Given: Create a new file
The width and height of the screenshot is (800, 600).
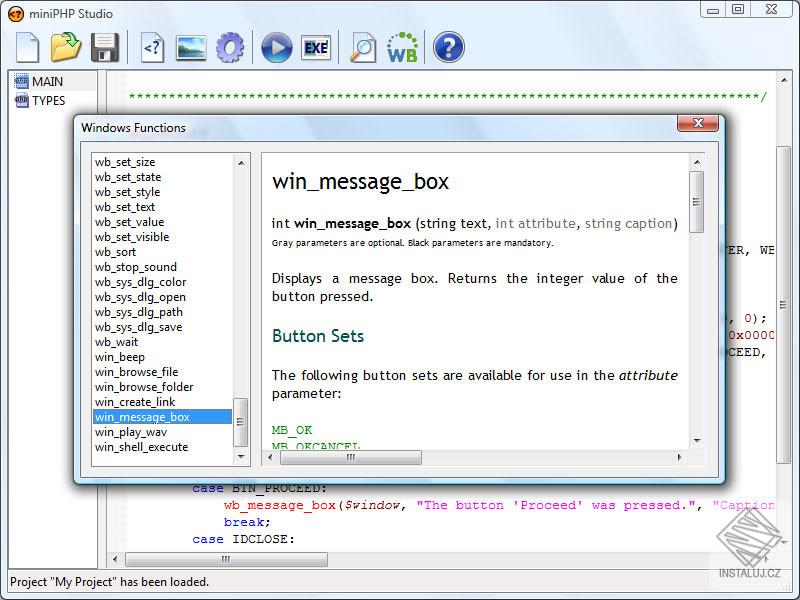Looking at the screenshot, I should tap(27, 47).
